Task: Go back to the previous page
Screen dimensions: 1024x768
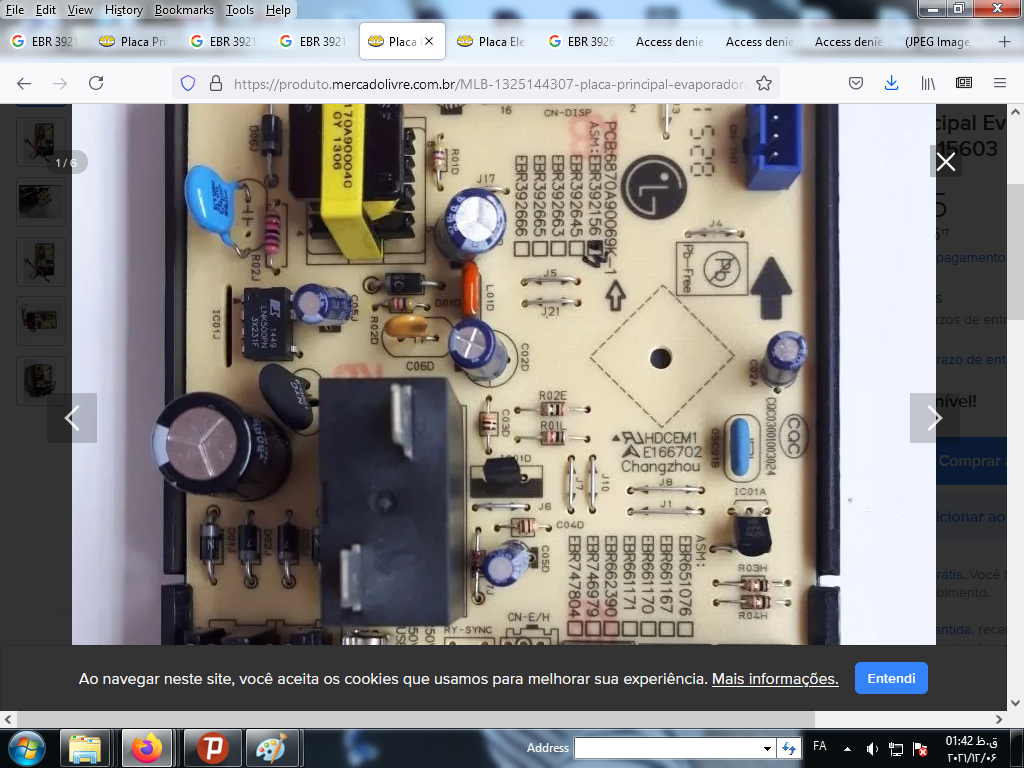Action: click(x=24, y=83)
